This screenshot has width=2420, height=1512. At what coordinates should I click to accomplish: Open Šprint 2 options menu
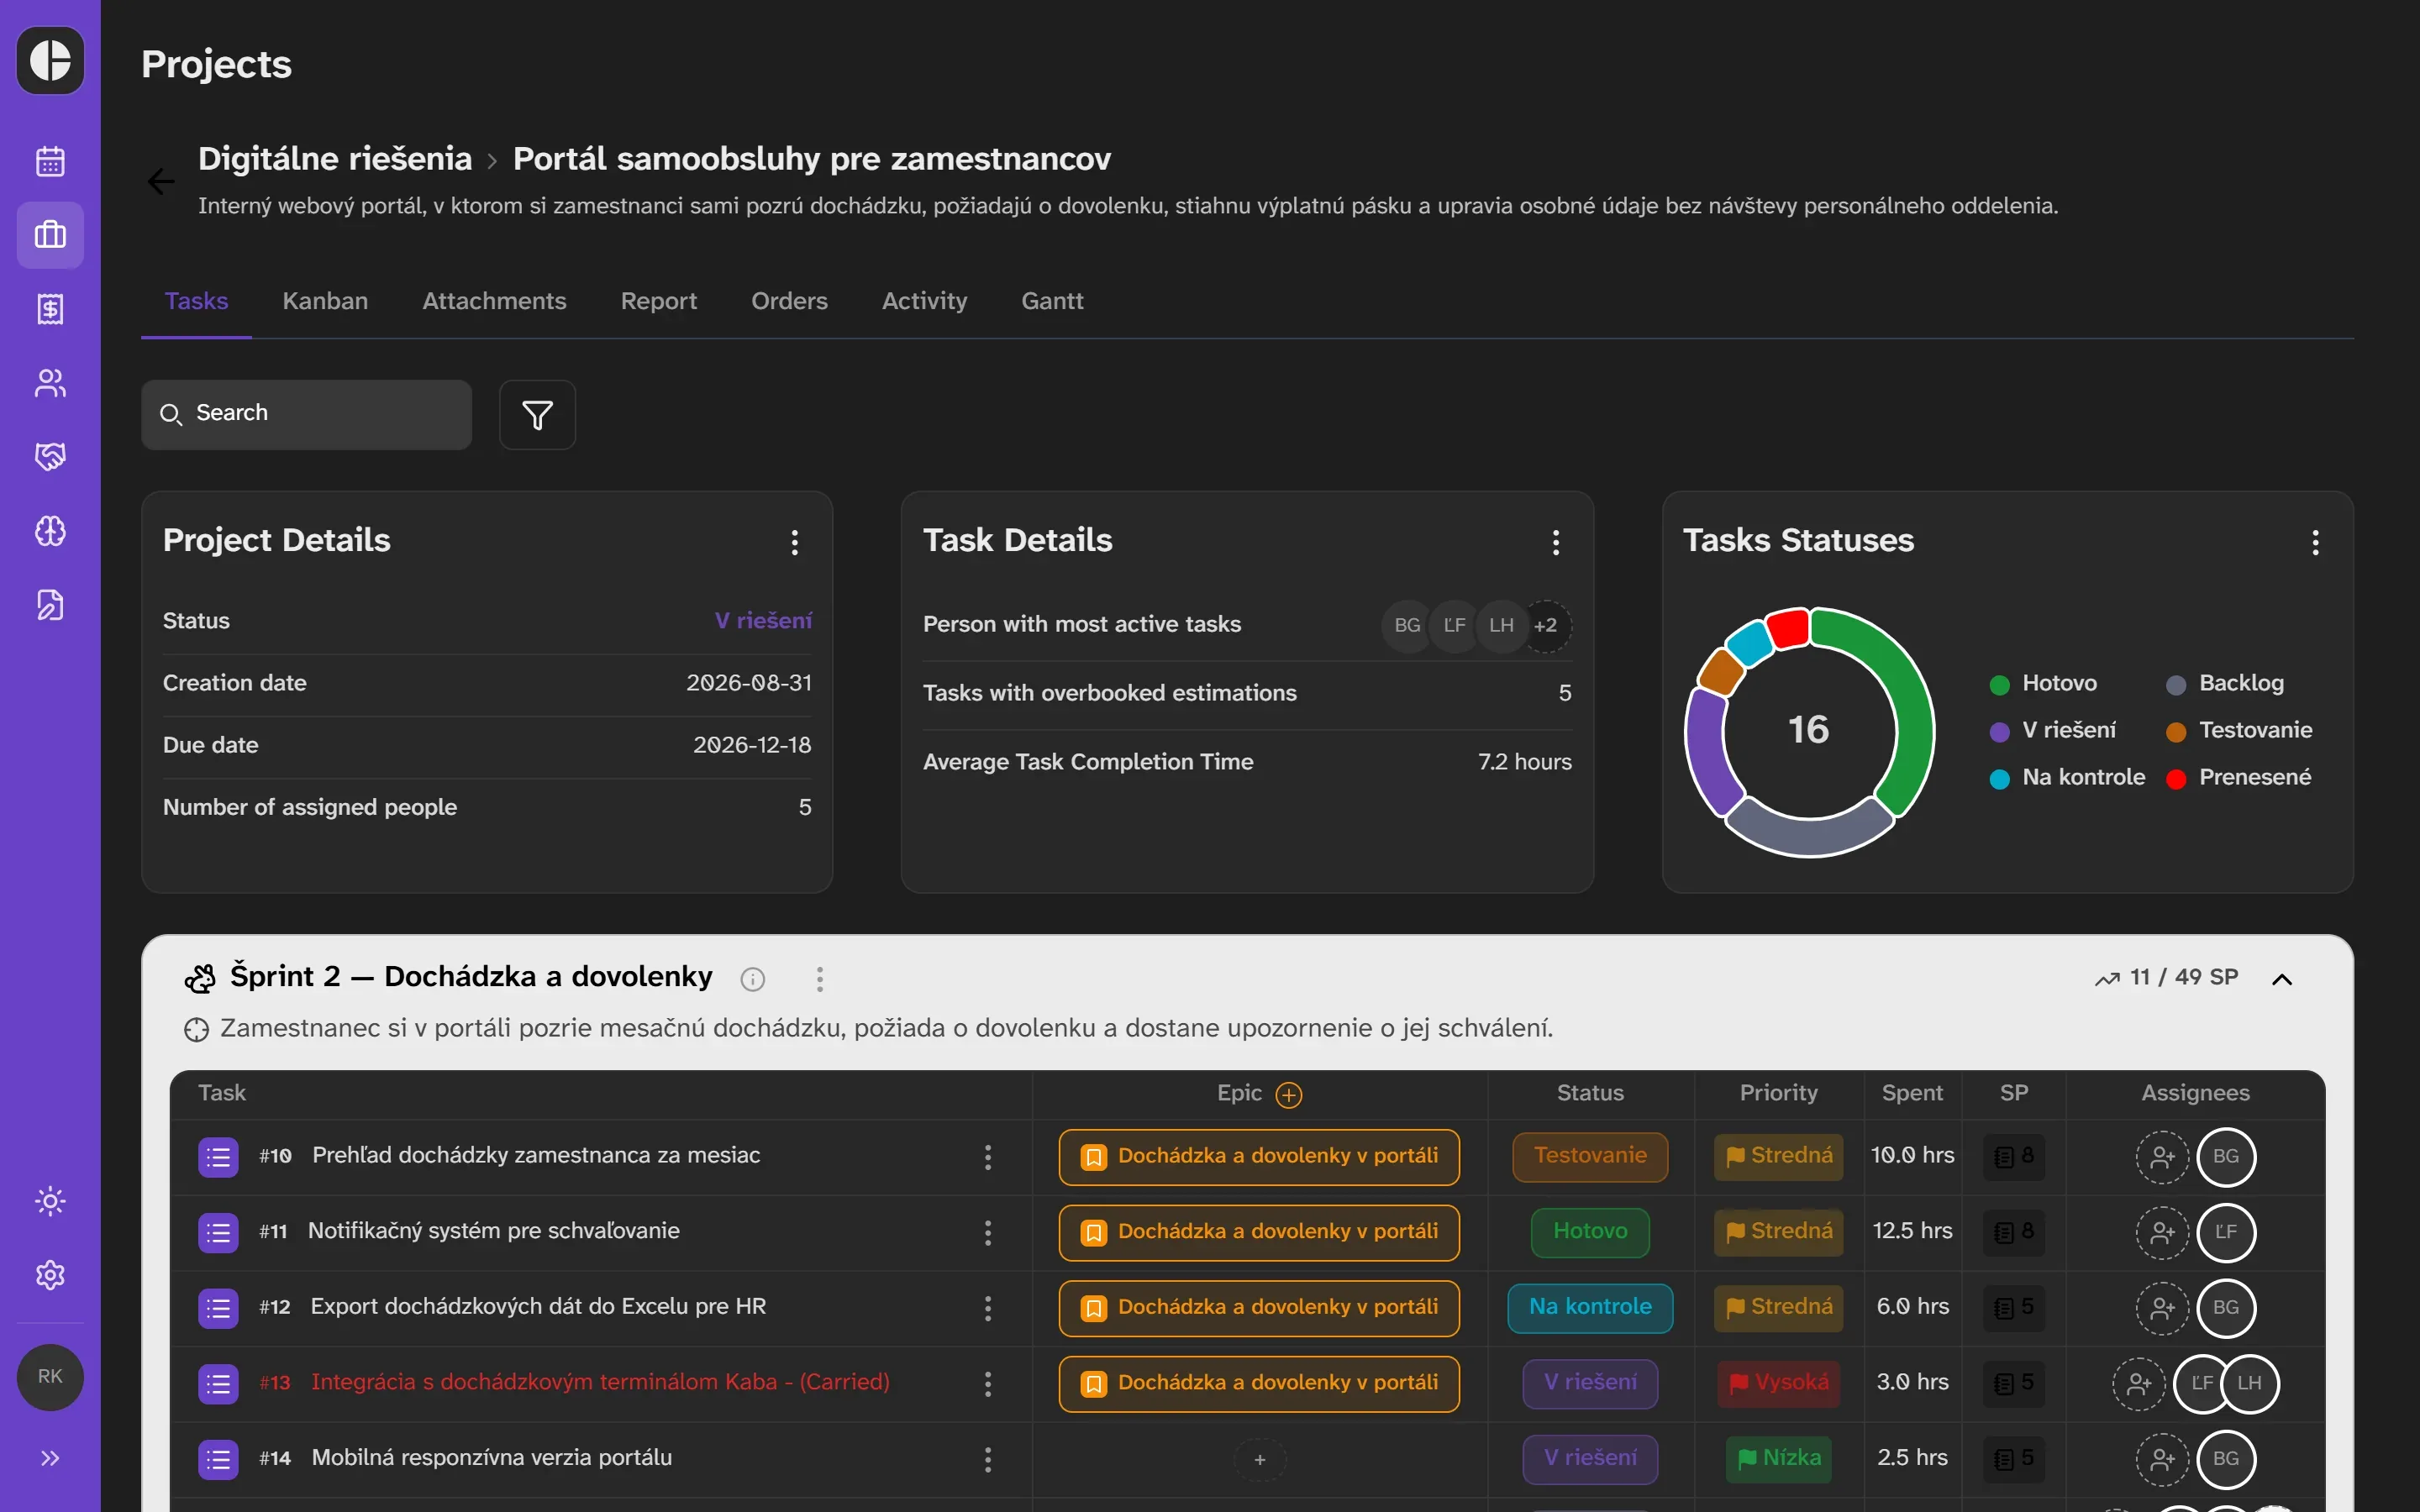coord(819,979)
